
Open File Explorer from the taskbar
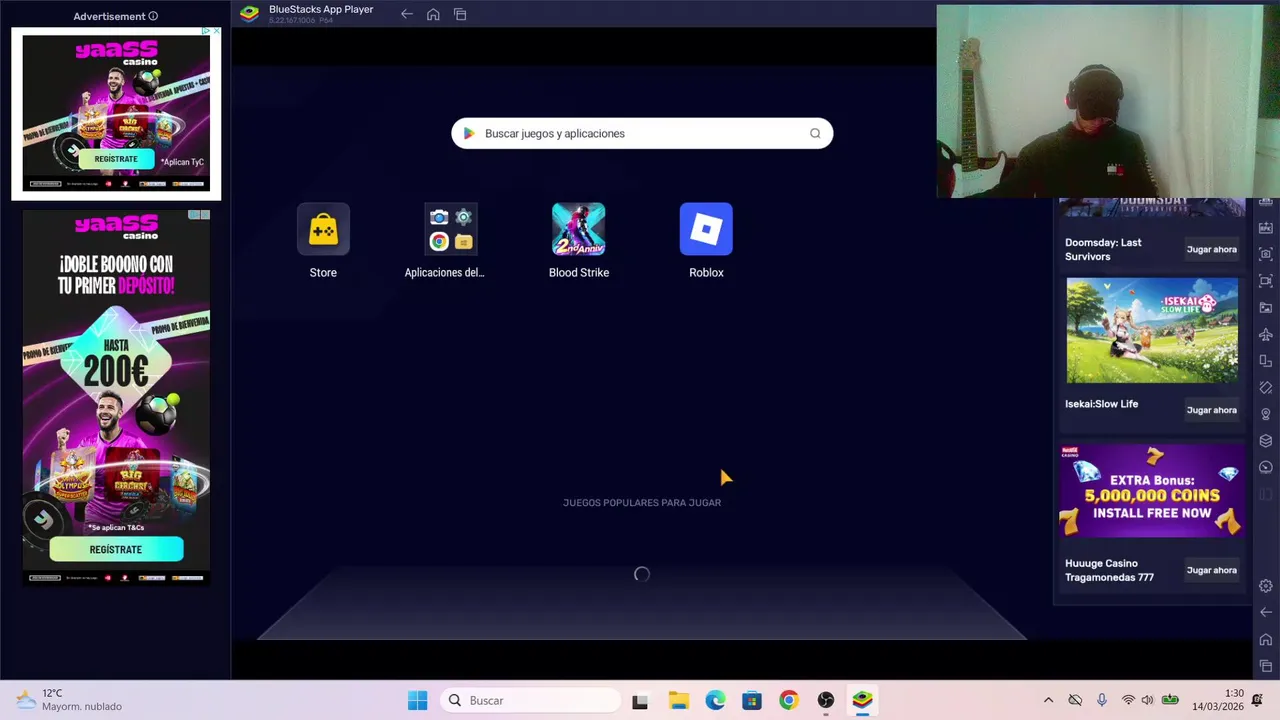click(x=678, y=700)
